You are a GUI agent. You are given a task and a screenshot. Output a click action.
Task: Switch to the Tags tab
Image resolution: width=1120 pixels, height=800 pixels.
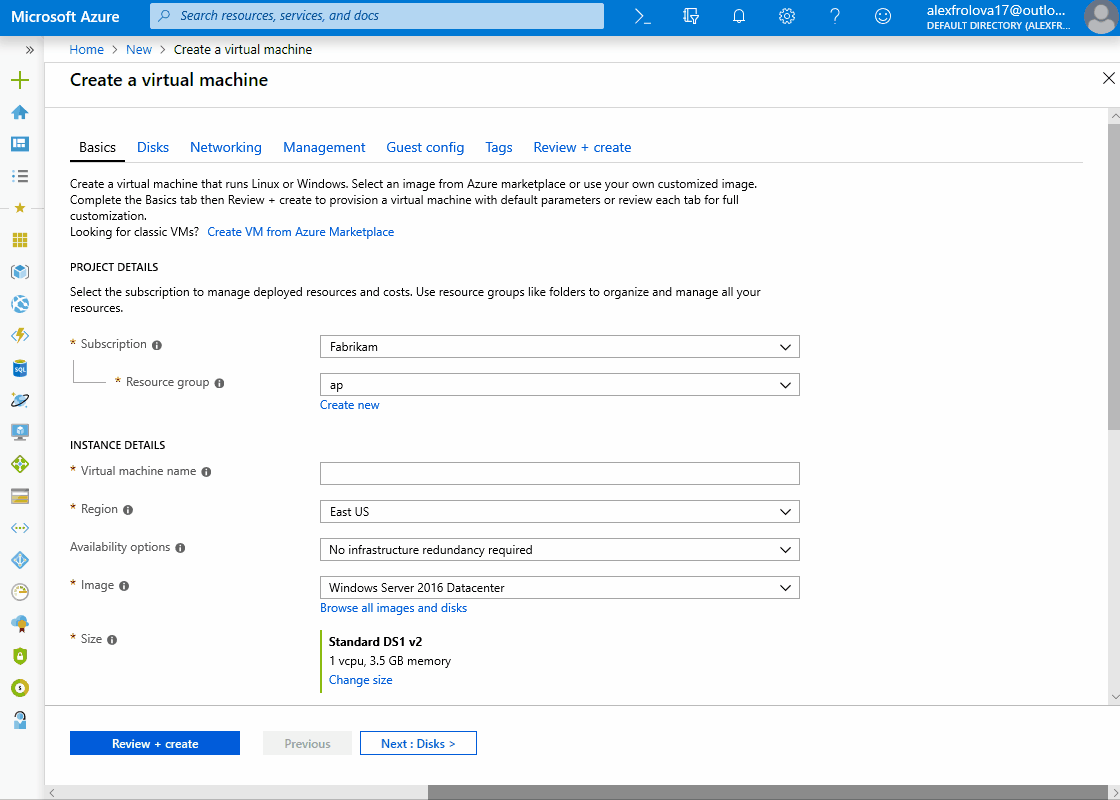coord(499,147)
